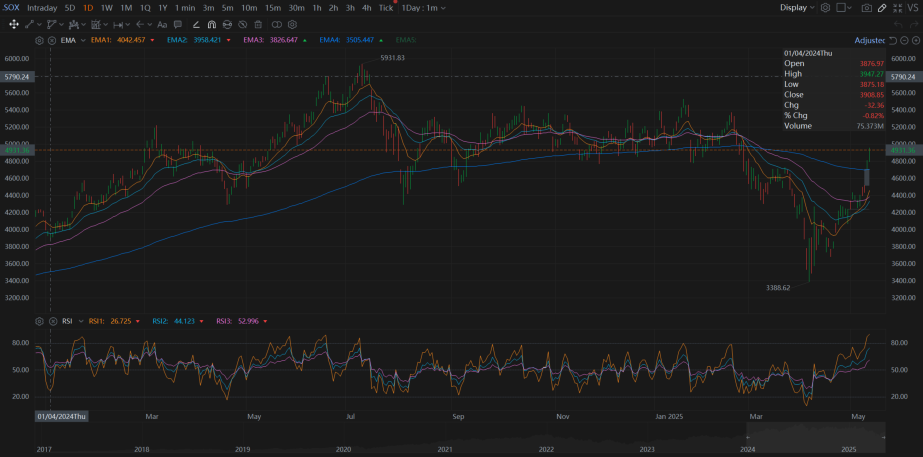Reset the chart view
Image resolution: width=923 pixels, height=457 pixels.
pyautogui.click(x=892, y=41)
